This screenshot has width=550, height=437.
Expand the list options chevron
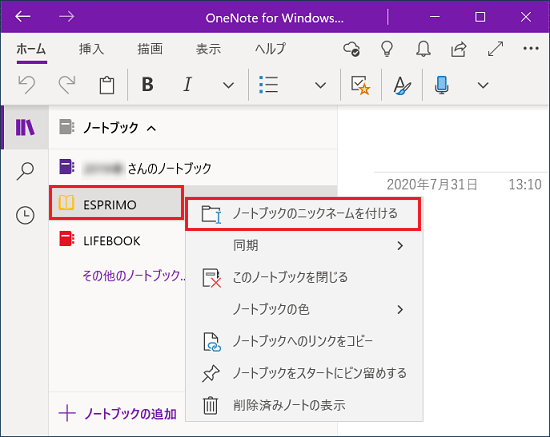point(320,85)
